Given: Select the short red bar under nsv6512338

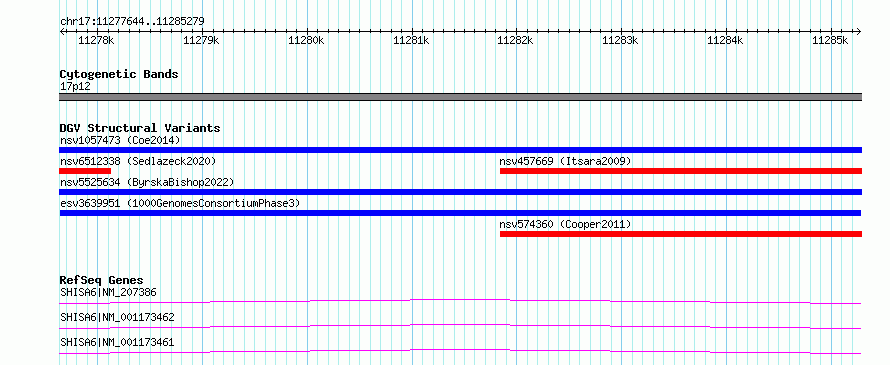Looking at the screenshot, I should click(85, 171).
